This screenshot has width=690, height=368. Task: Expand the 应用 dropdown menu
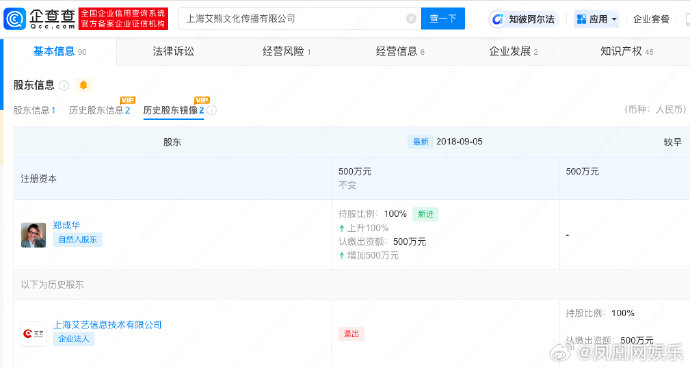pos(596,19)
